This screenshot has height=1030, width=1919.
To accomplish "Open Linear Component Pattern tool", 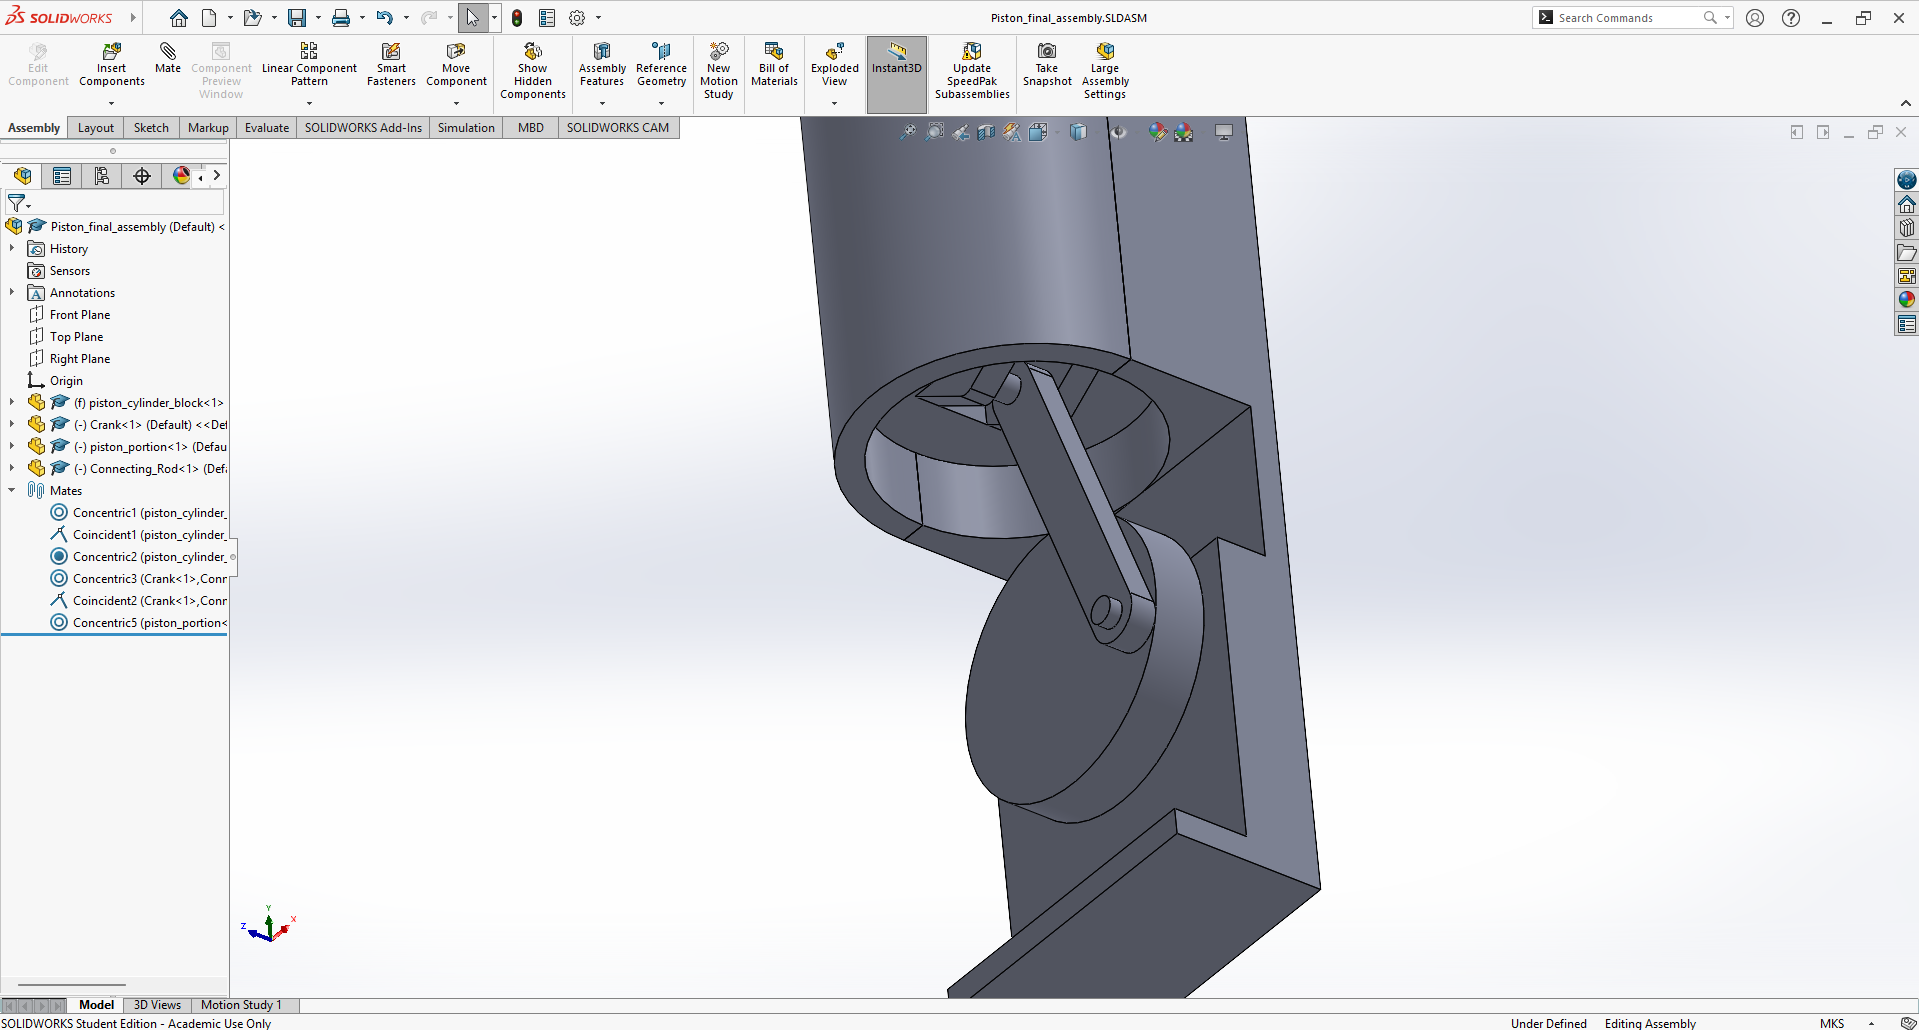I will tap(309, 64).
